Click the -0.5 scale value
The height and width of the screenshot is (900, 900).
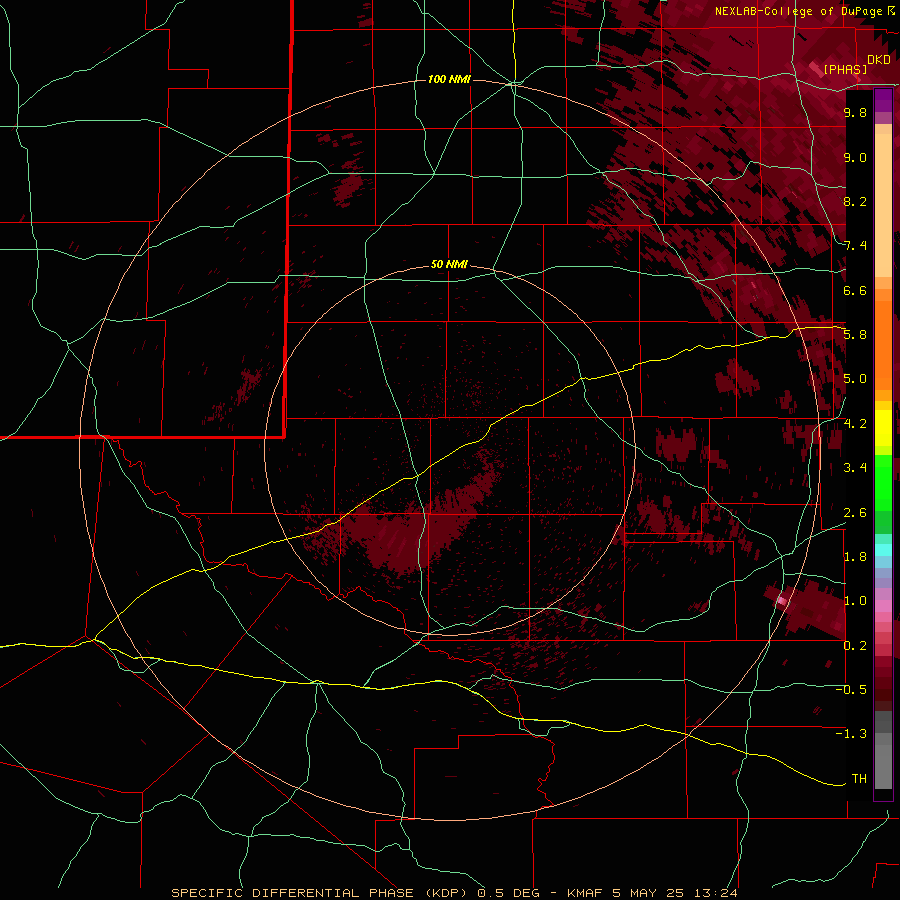click(x=851, y=690)
